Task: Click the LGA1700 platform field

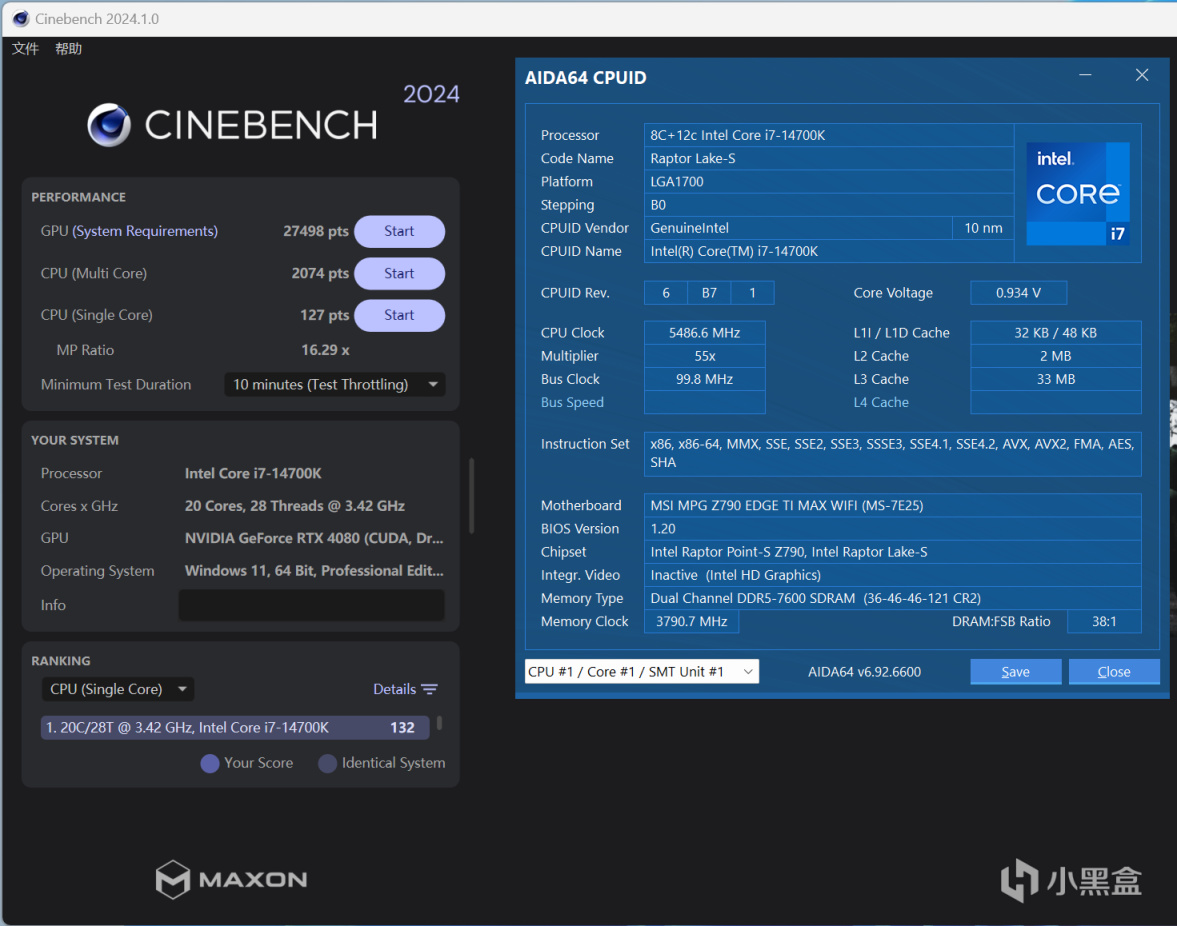Action: 829,182
